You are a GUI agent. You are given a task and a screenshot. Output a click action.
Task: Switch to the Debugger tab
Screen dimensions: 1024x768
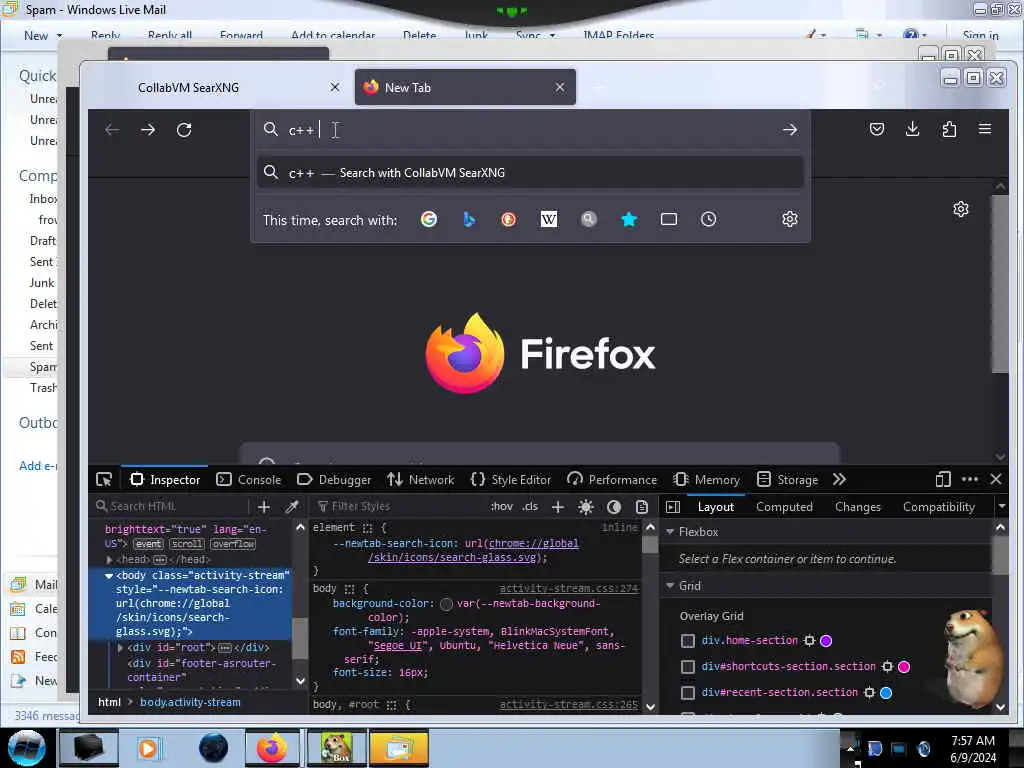[334, 479]
